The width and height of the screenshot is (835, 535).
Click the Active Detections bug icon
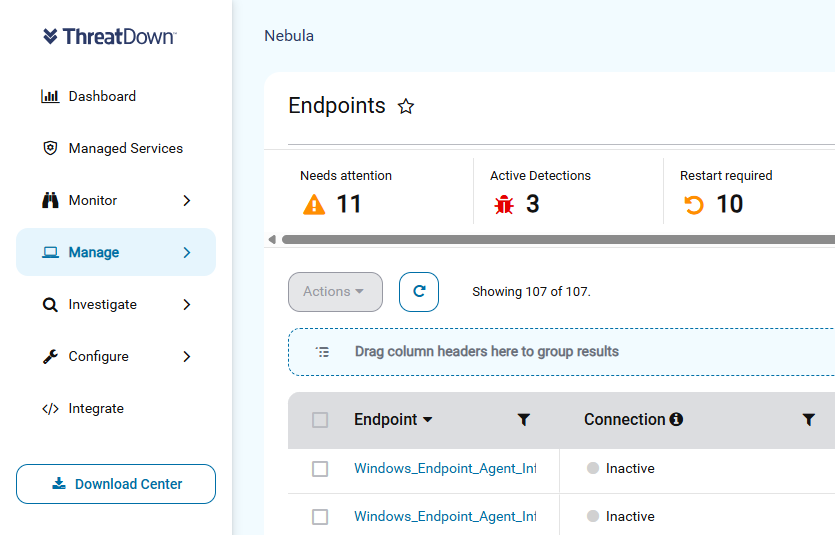tap(504, 204)
